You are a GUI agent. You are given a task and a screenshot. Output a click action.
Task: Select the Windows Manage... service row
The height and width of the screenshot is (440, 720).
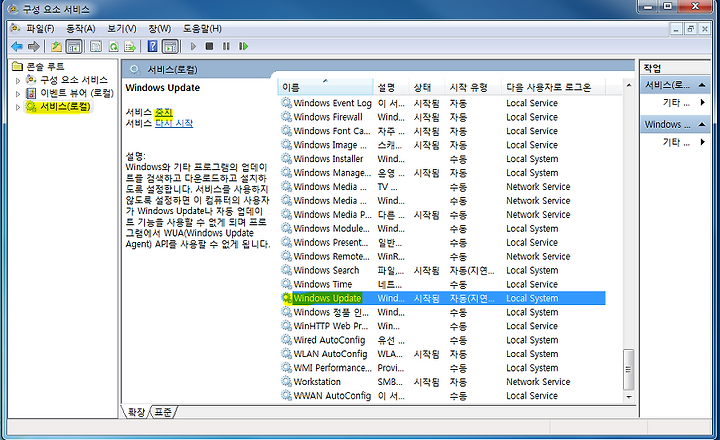(x=443, y=173)
